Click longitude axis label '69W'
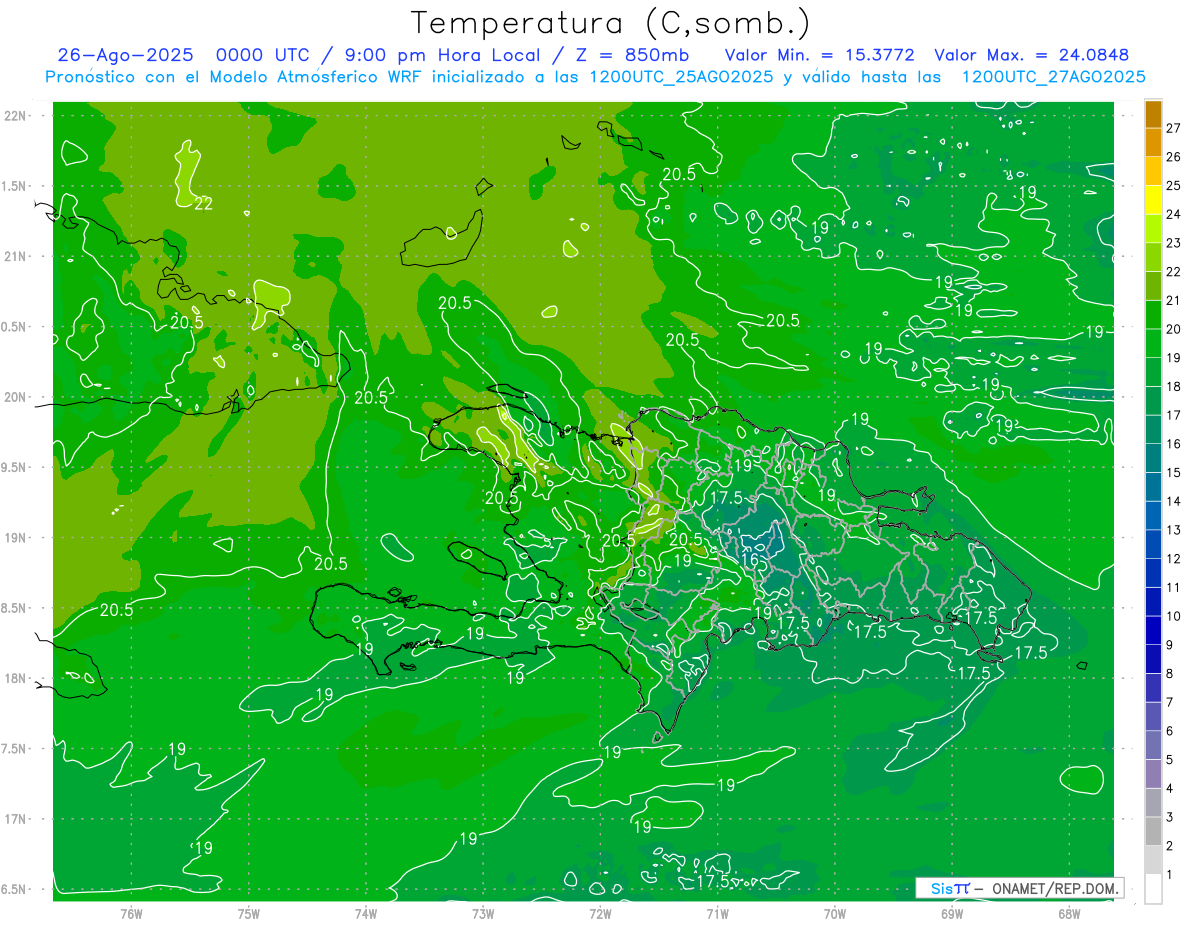This screenshot has width=1200, height=927. (952, 914)
